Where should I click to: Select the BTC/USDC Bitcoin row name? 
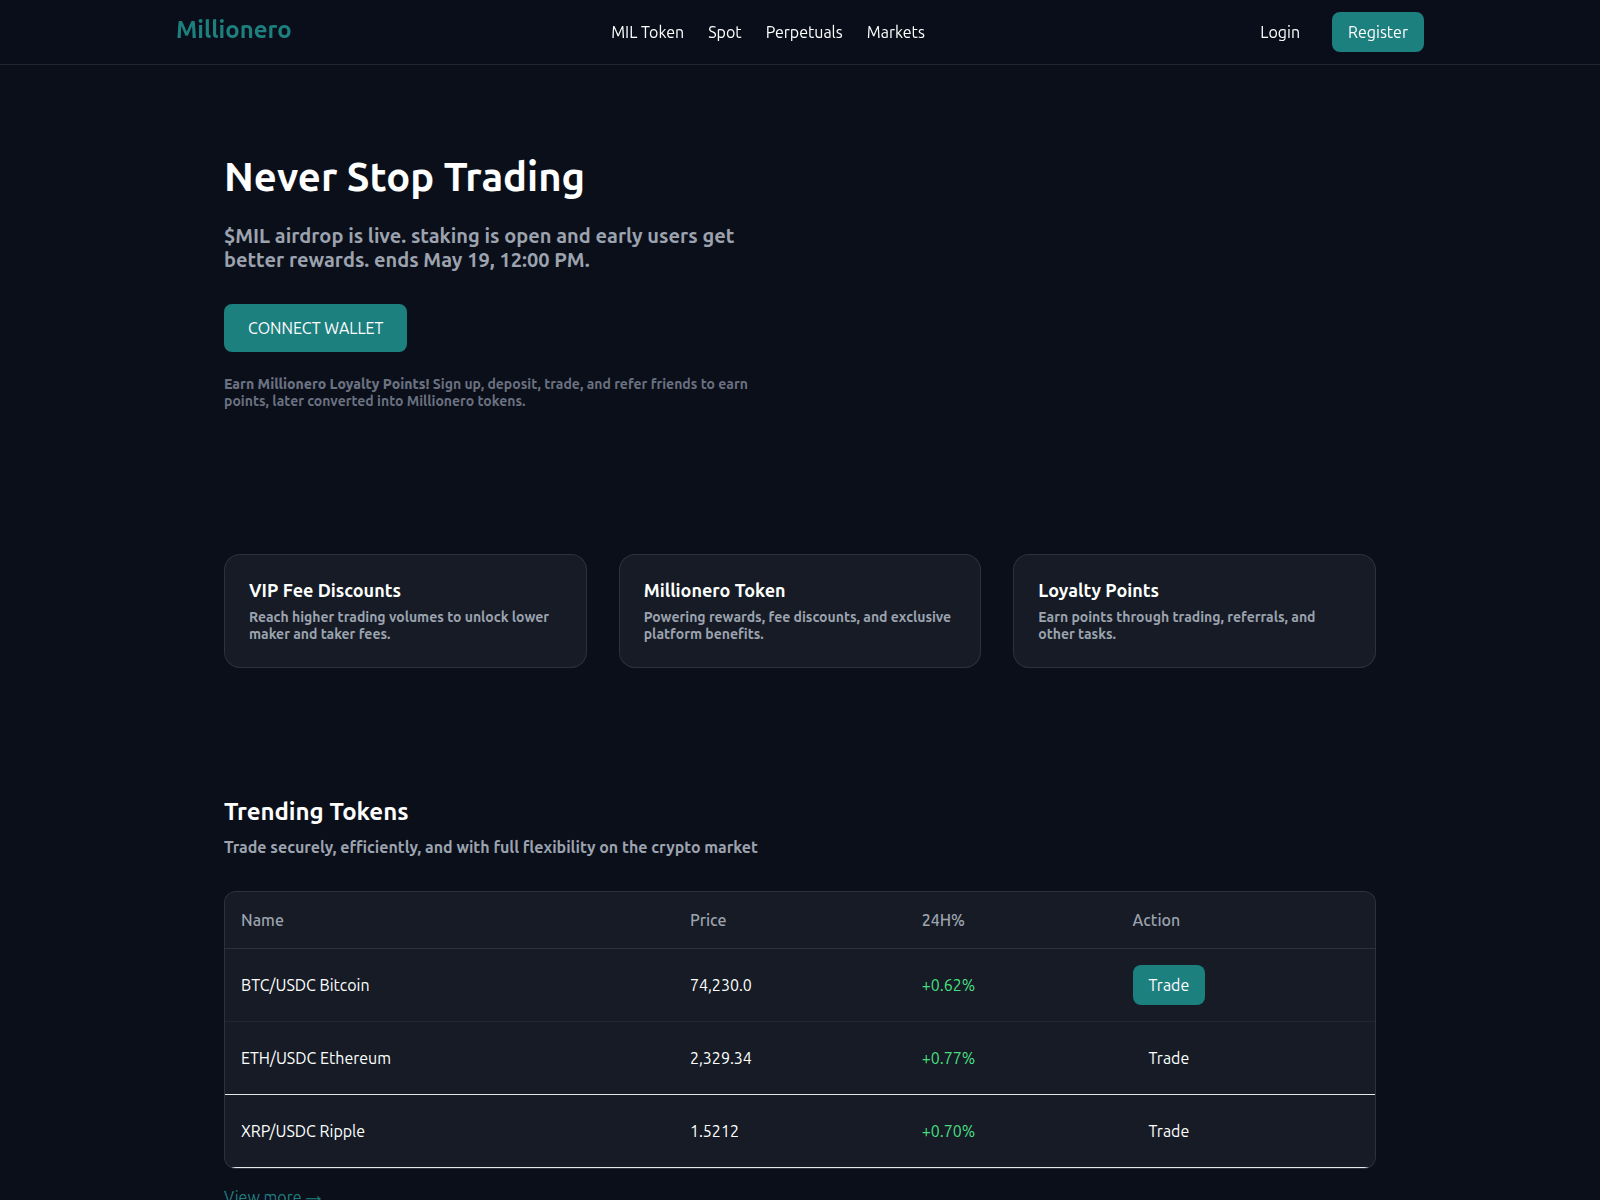pyautogui.click(x=305, y=985)
